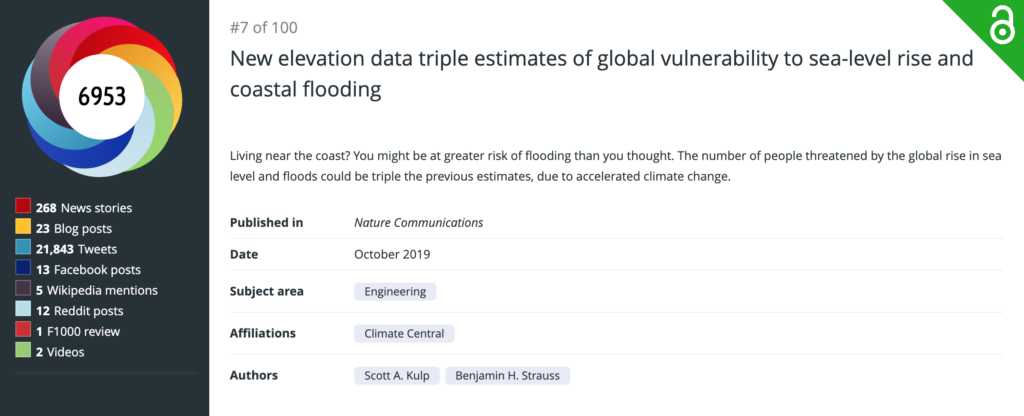The image size is (1024, 416).
Task: Click the light blue Reddit posts square
Action: tap(23, 310)
